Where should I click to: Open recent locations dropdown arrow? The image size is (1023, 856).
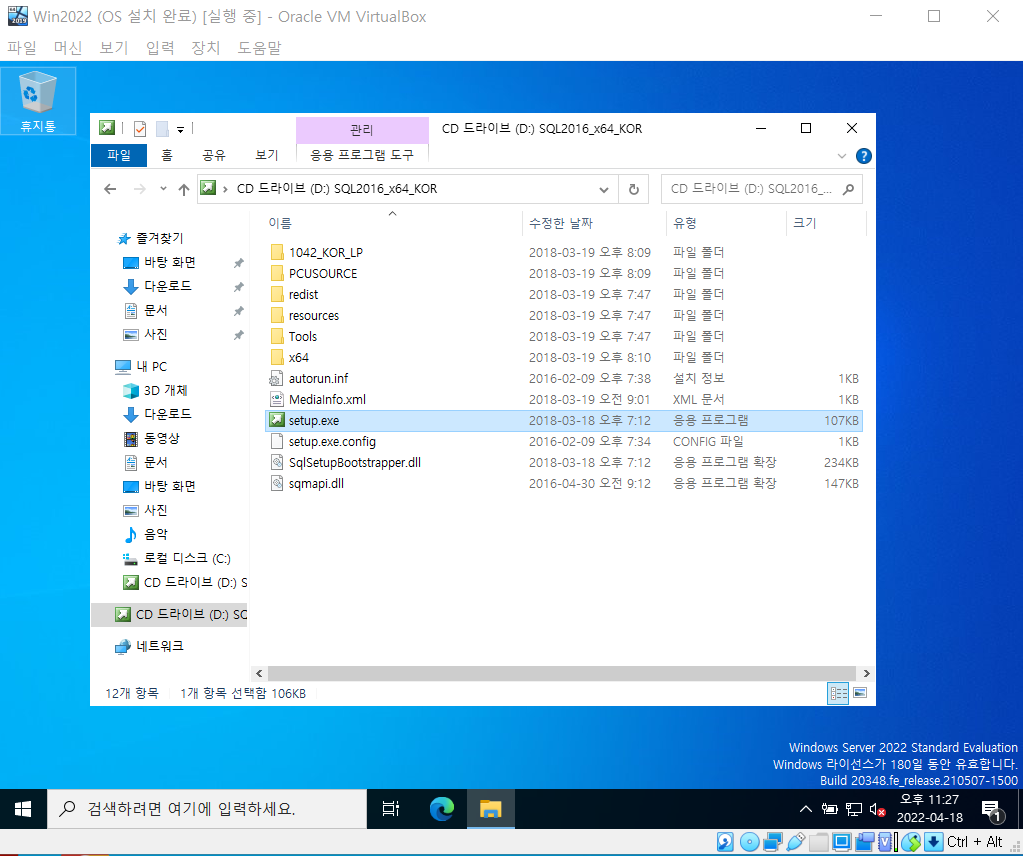162,189
